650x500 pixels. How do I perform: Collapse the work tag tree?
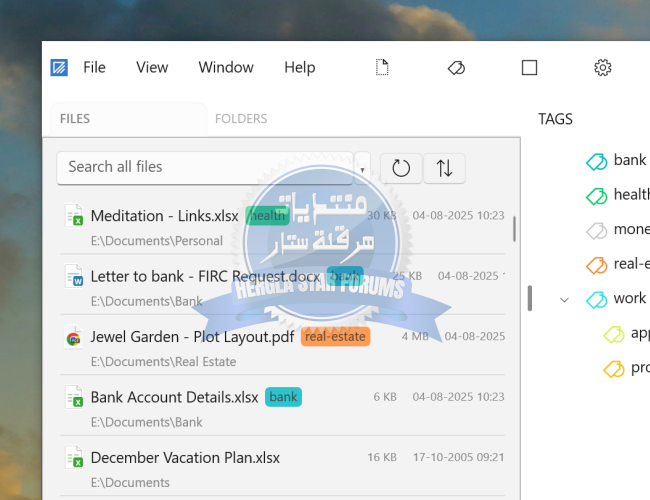[x=564, y=299]
